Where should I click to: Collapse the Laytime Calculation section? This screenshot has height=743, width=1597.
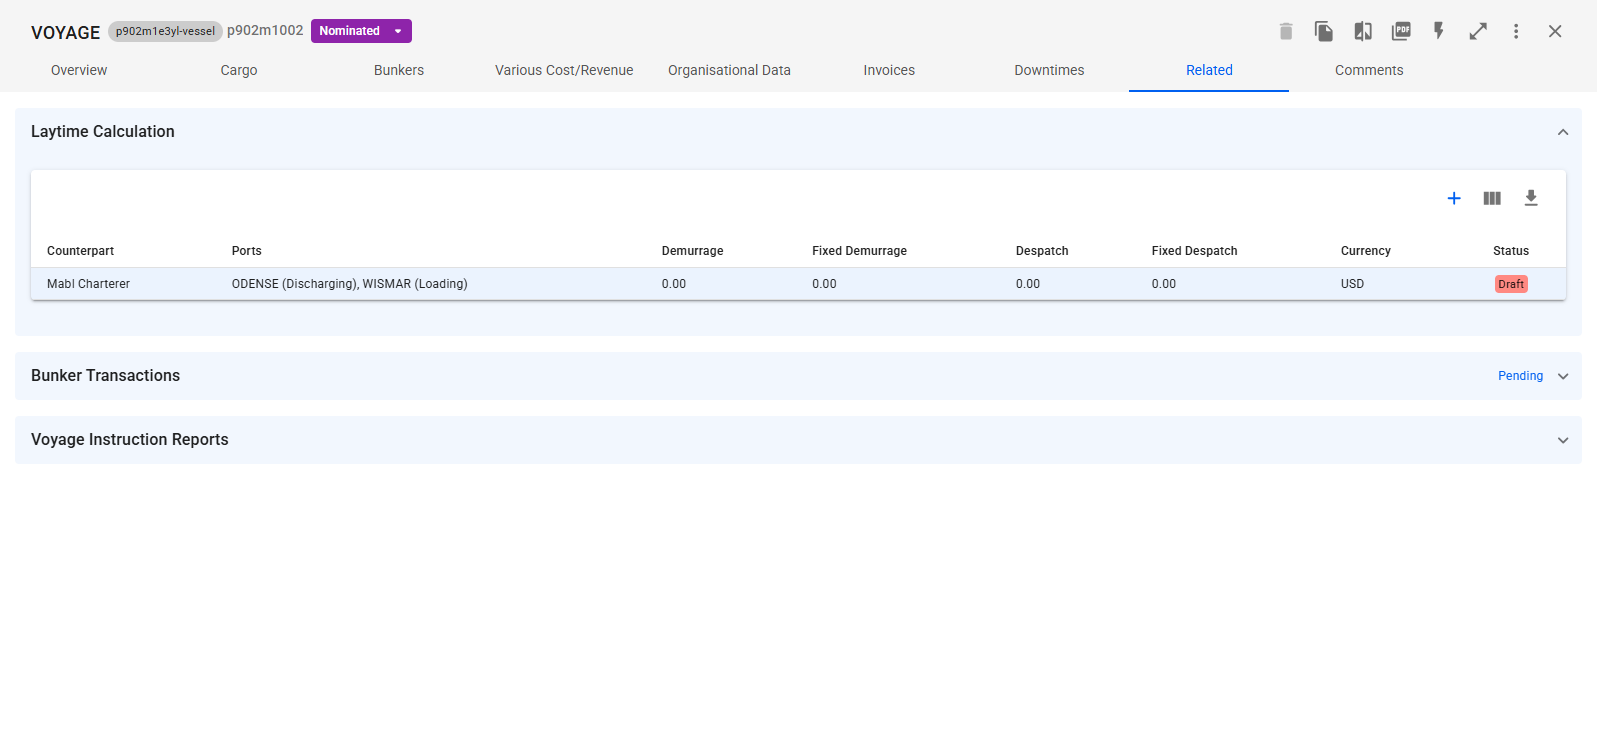click(1562, 132)
